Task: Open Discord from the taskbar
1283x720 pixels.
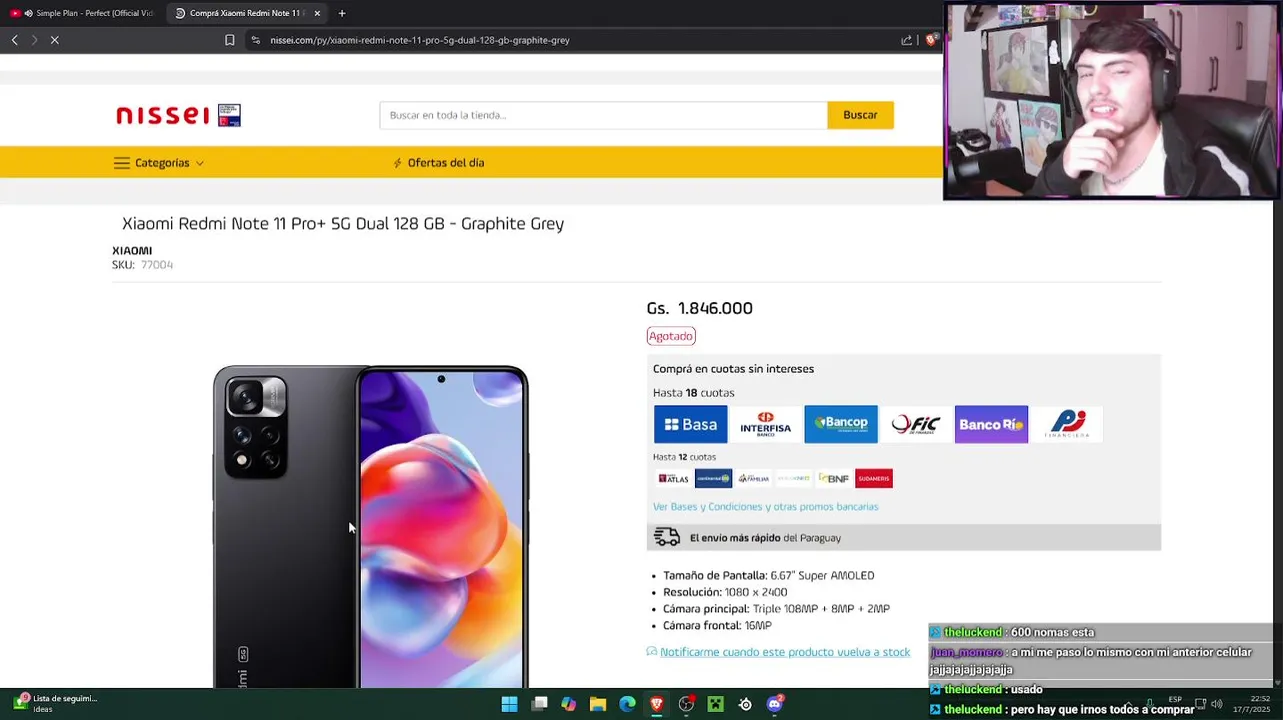Action: click(x=775, y=704)
